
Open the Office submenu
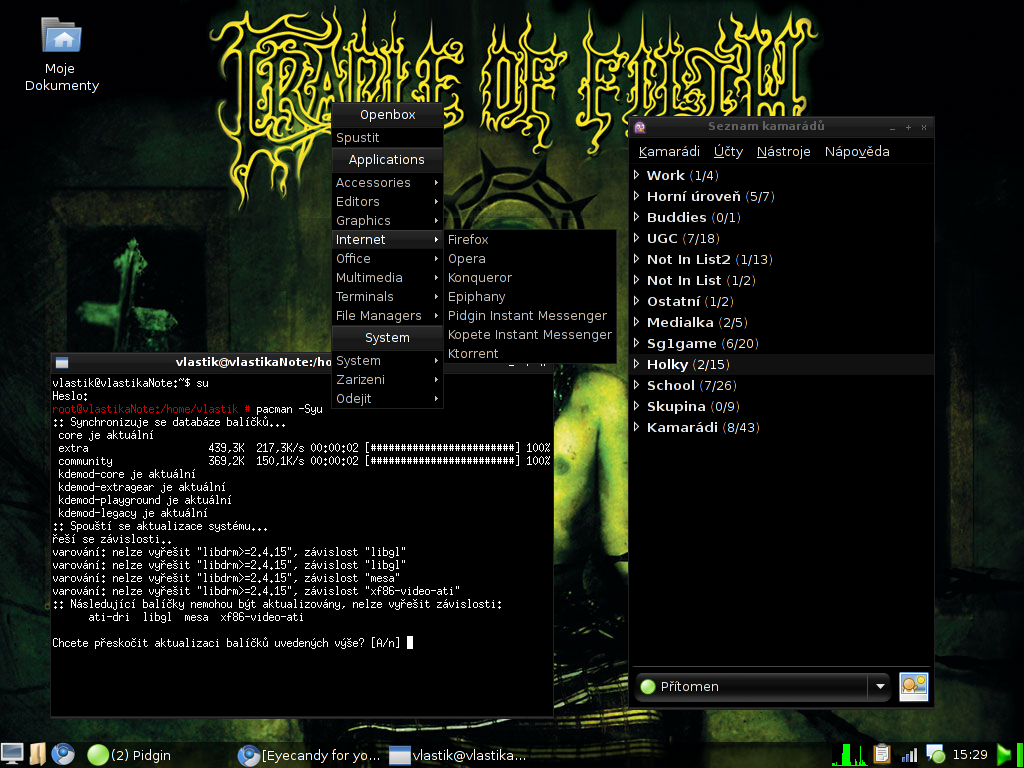click(387, 259)
